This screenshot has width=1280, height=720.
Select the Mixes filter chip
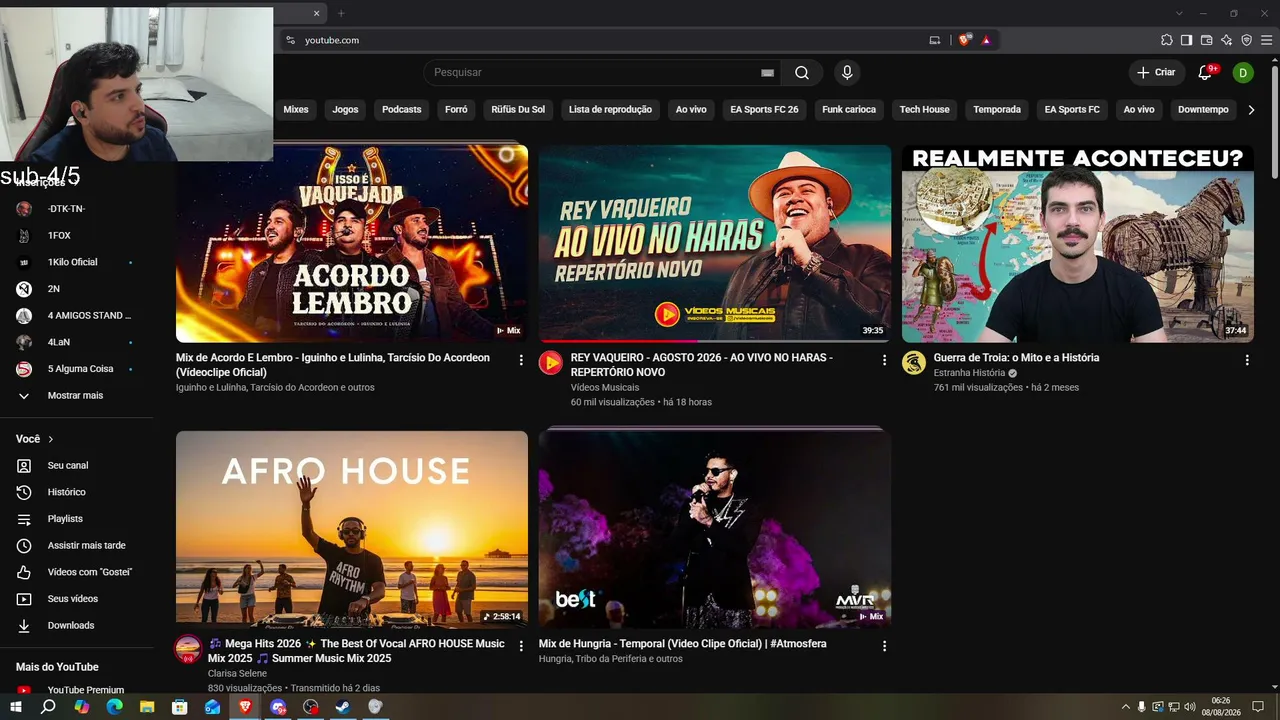pyautogui.click(x=296, y=109)
